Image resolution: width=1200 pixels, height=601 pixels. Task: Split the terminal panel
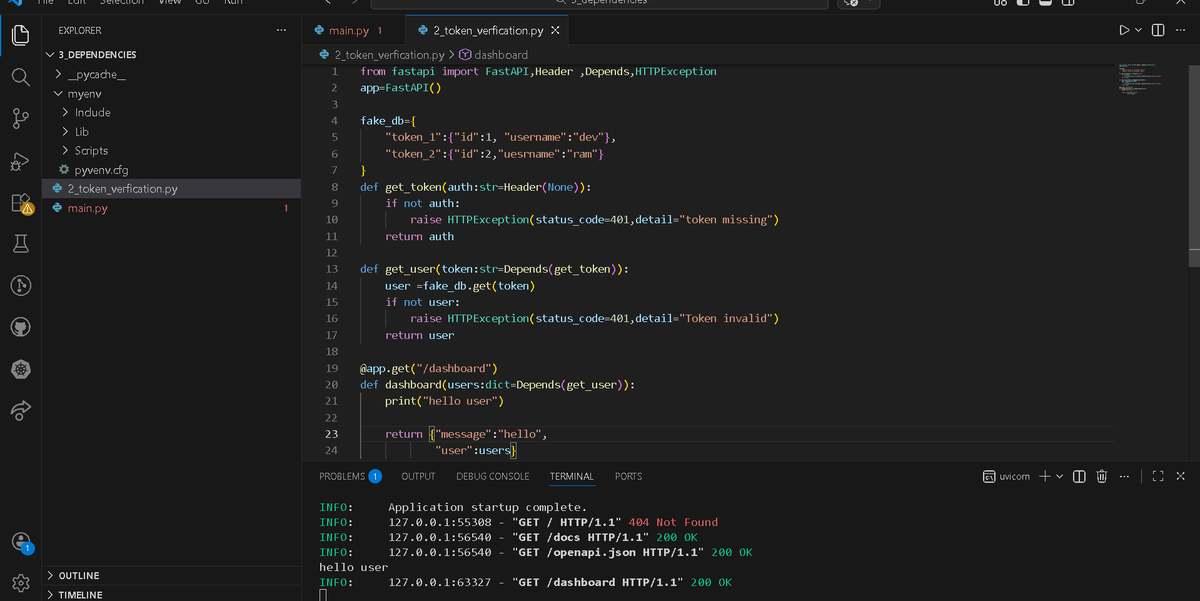1079,476
